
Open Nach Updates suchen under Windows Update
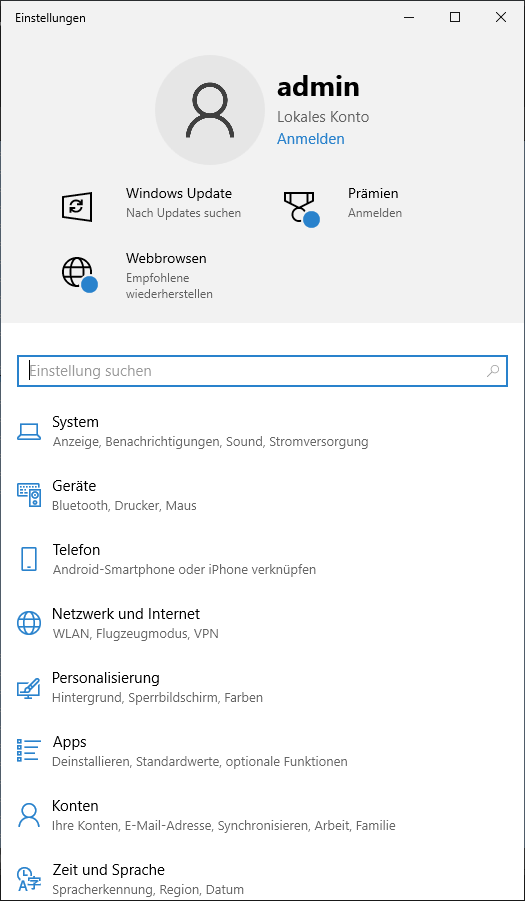point(183,213)
